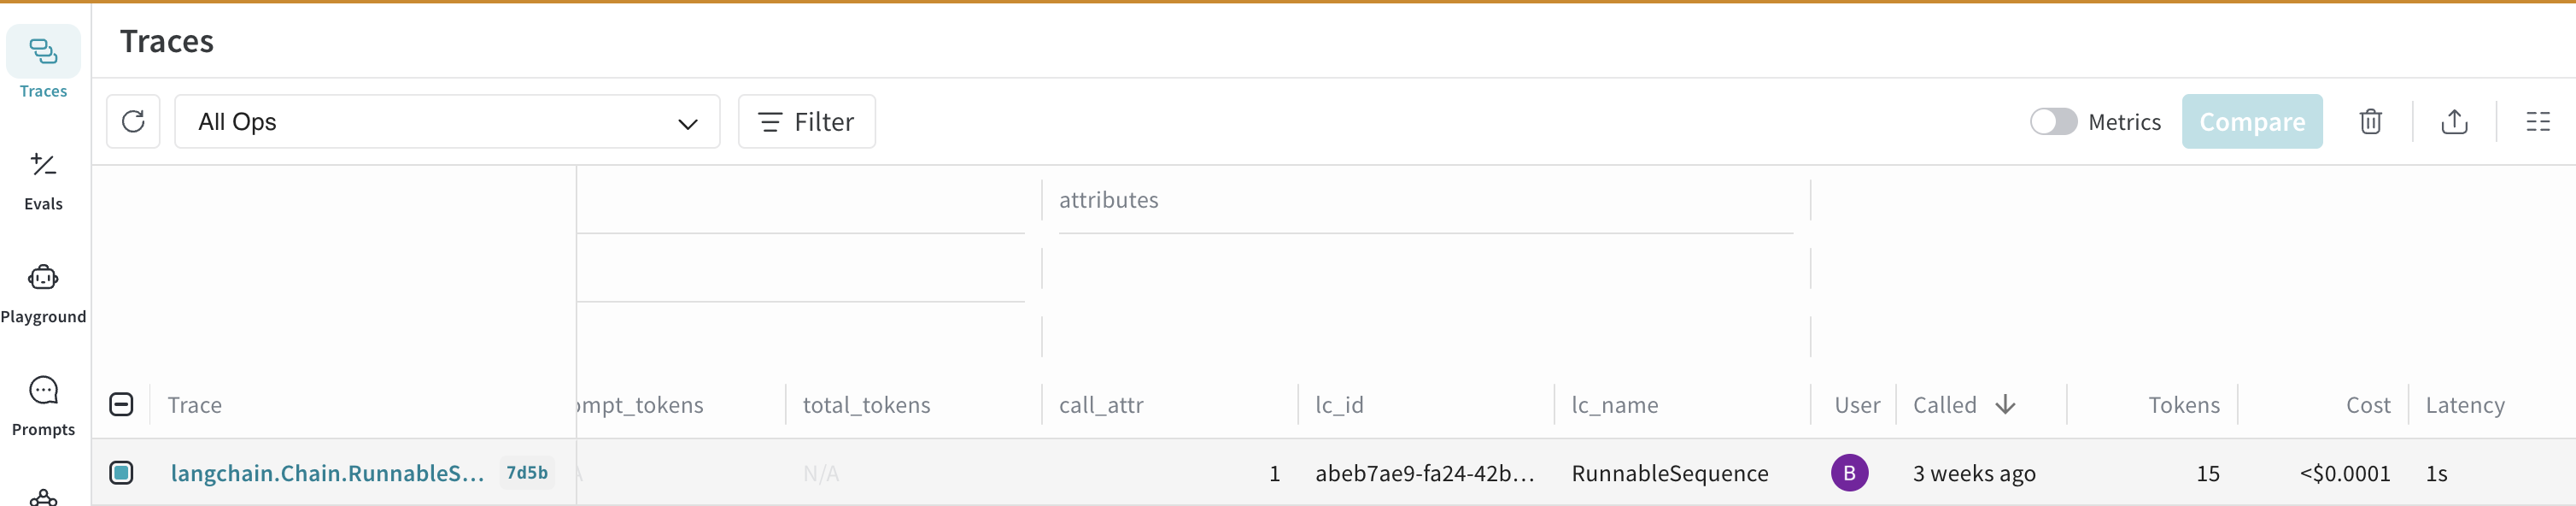Refresh the traces list
Image resolution: width=2576 pixels, height=506 pixels.
click(134, 121)
